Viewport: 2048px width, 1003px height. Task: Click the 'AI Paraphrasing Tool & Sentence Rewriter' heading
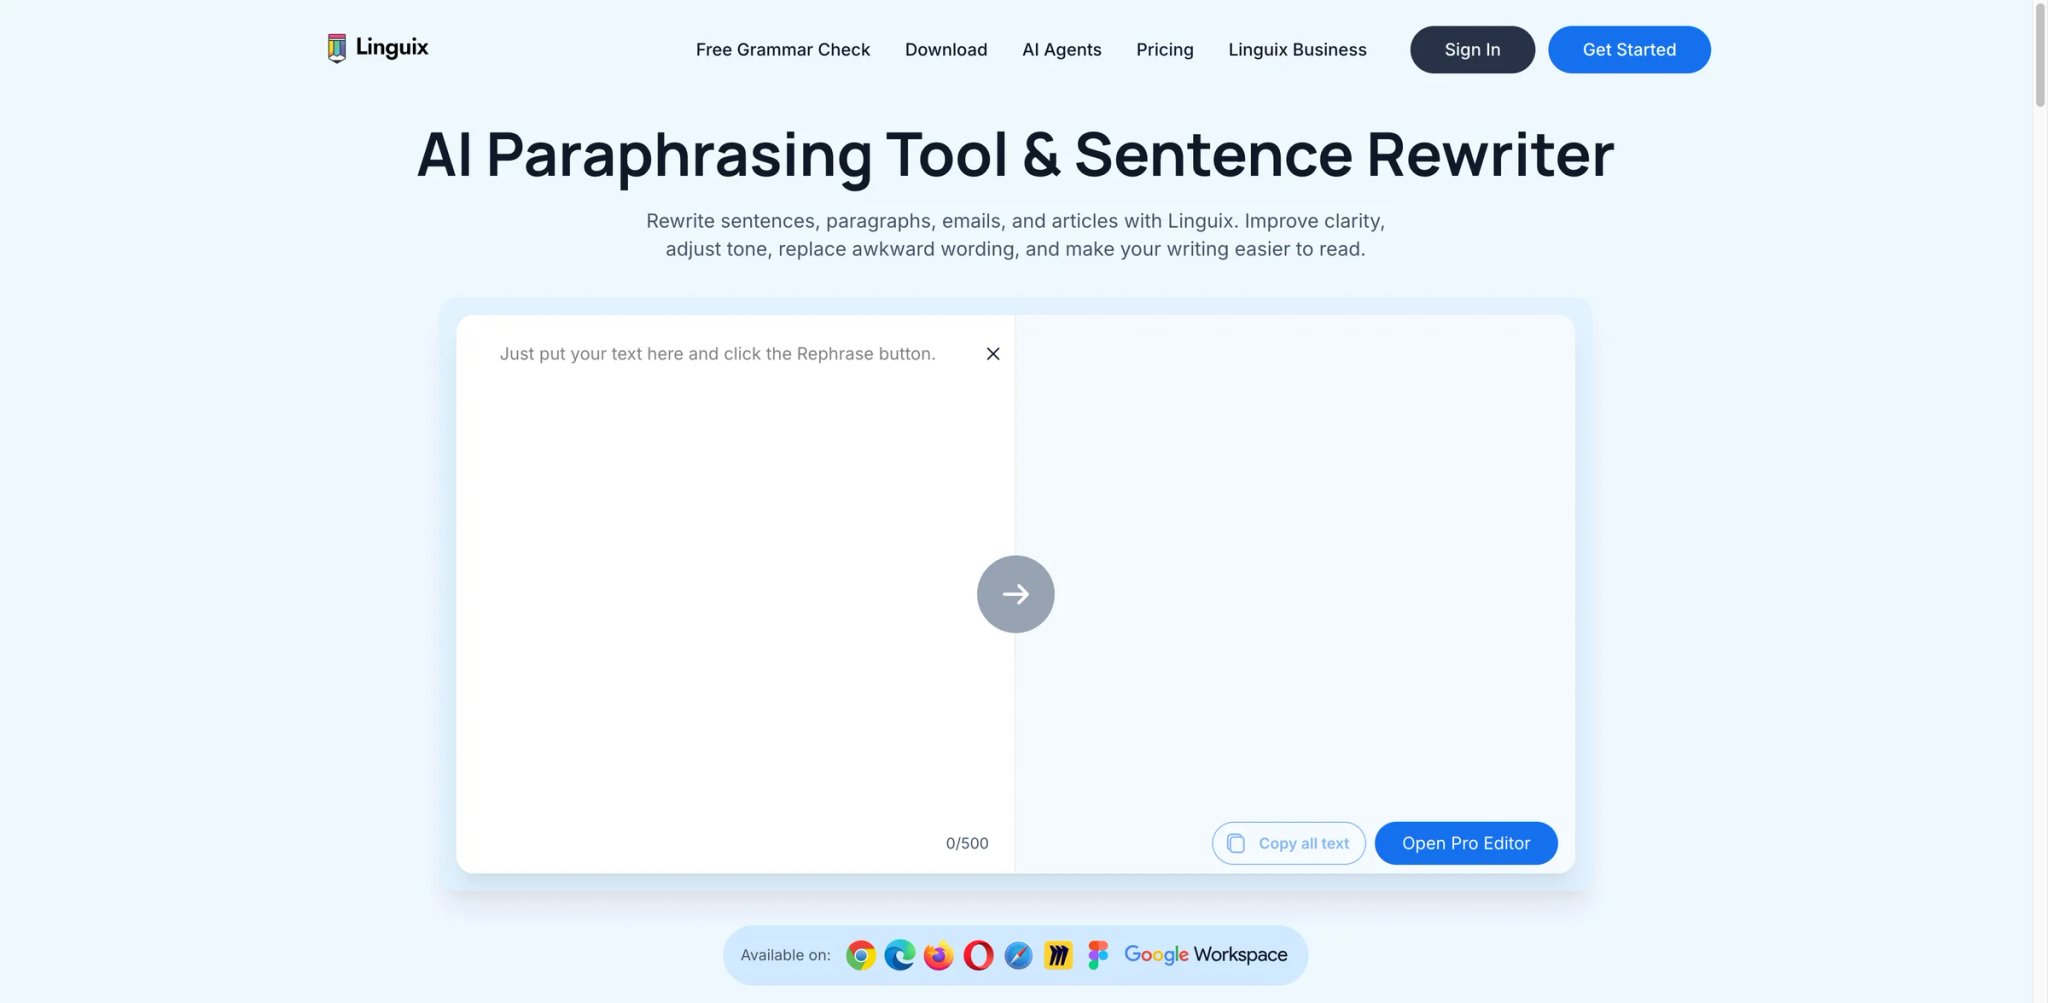coord(1015,155)
